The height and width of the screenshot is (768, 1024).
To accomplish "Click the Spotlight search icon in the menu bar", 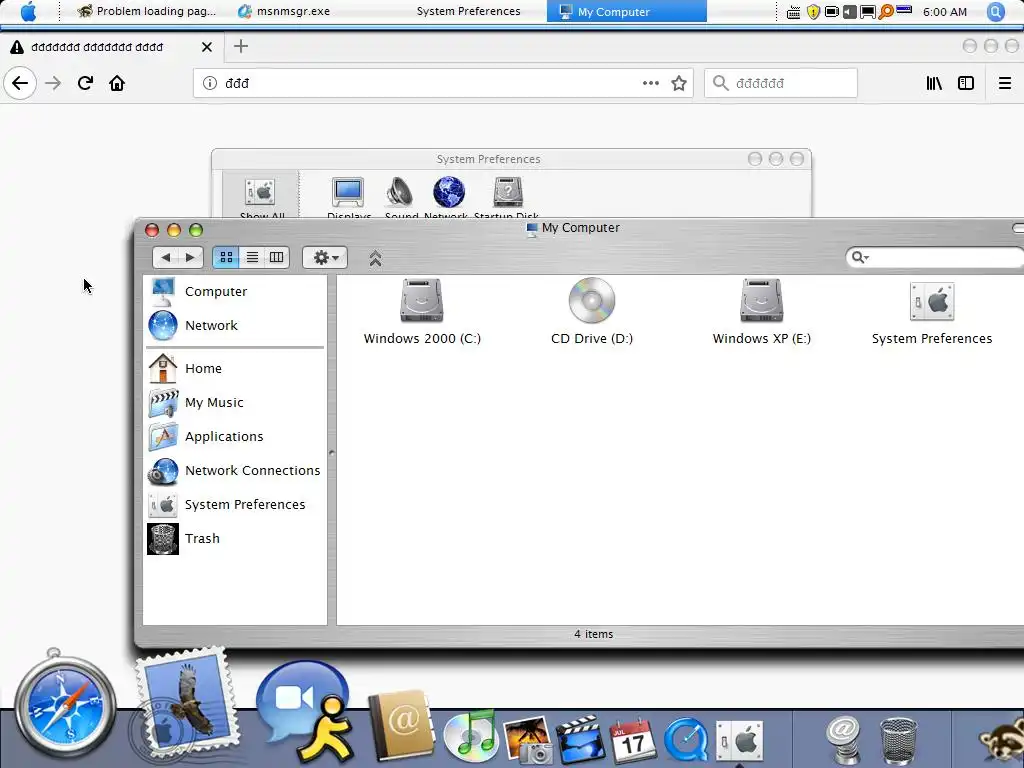I will [995, 11].
